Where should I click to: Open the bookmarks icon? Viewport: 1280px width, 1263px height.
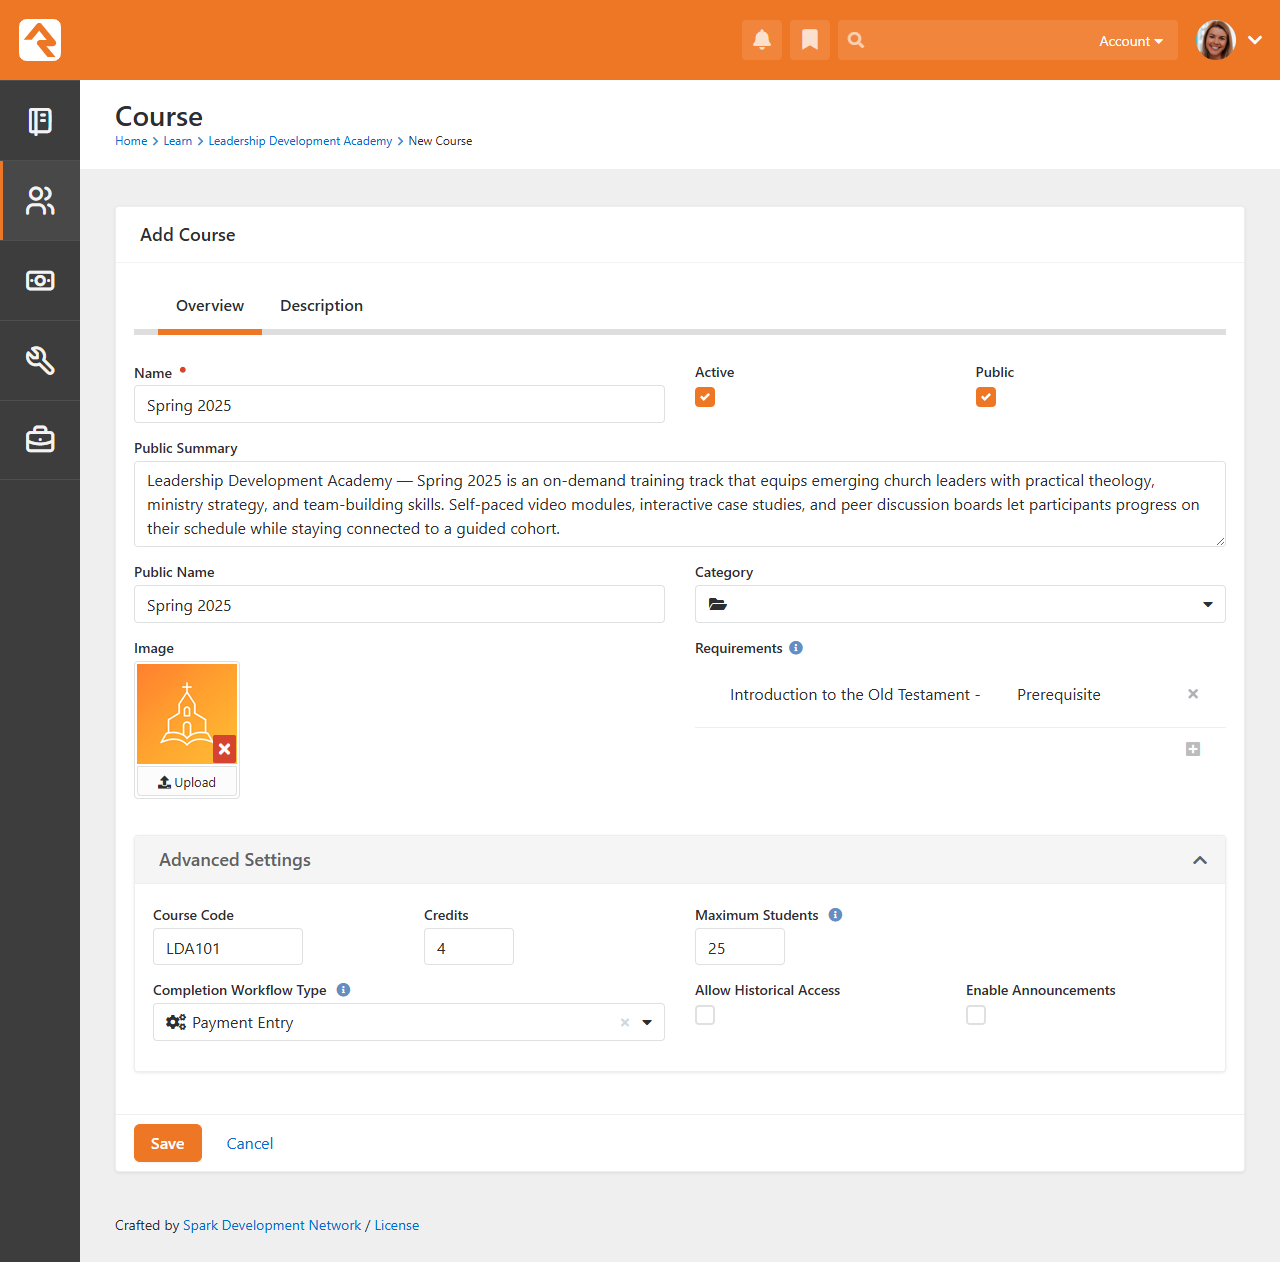(x=810, y=40)
